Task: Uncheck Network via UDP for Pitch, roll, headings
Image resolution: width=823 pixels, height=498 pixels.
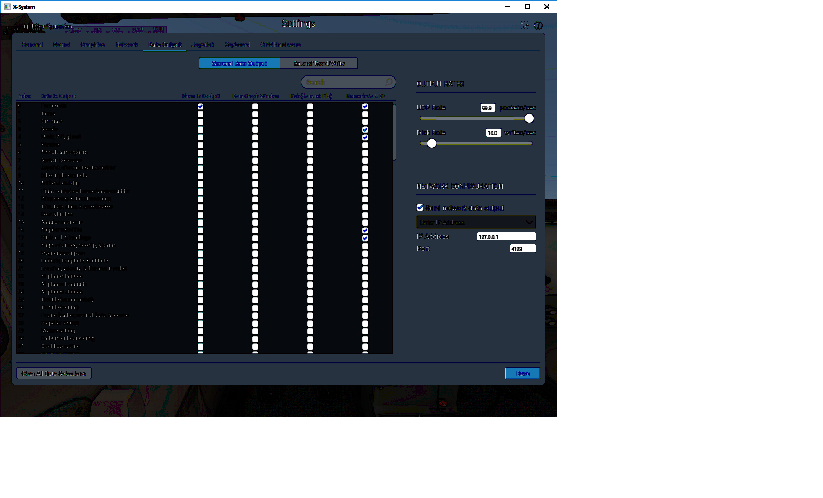Action: point(365,238)
